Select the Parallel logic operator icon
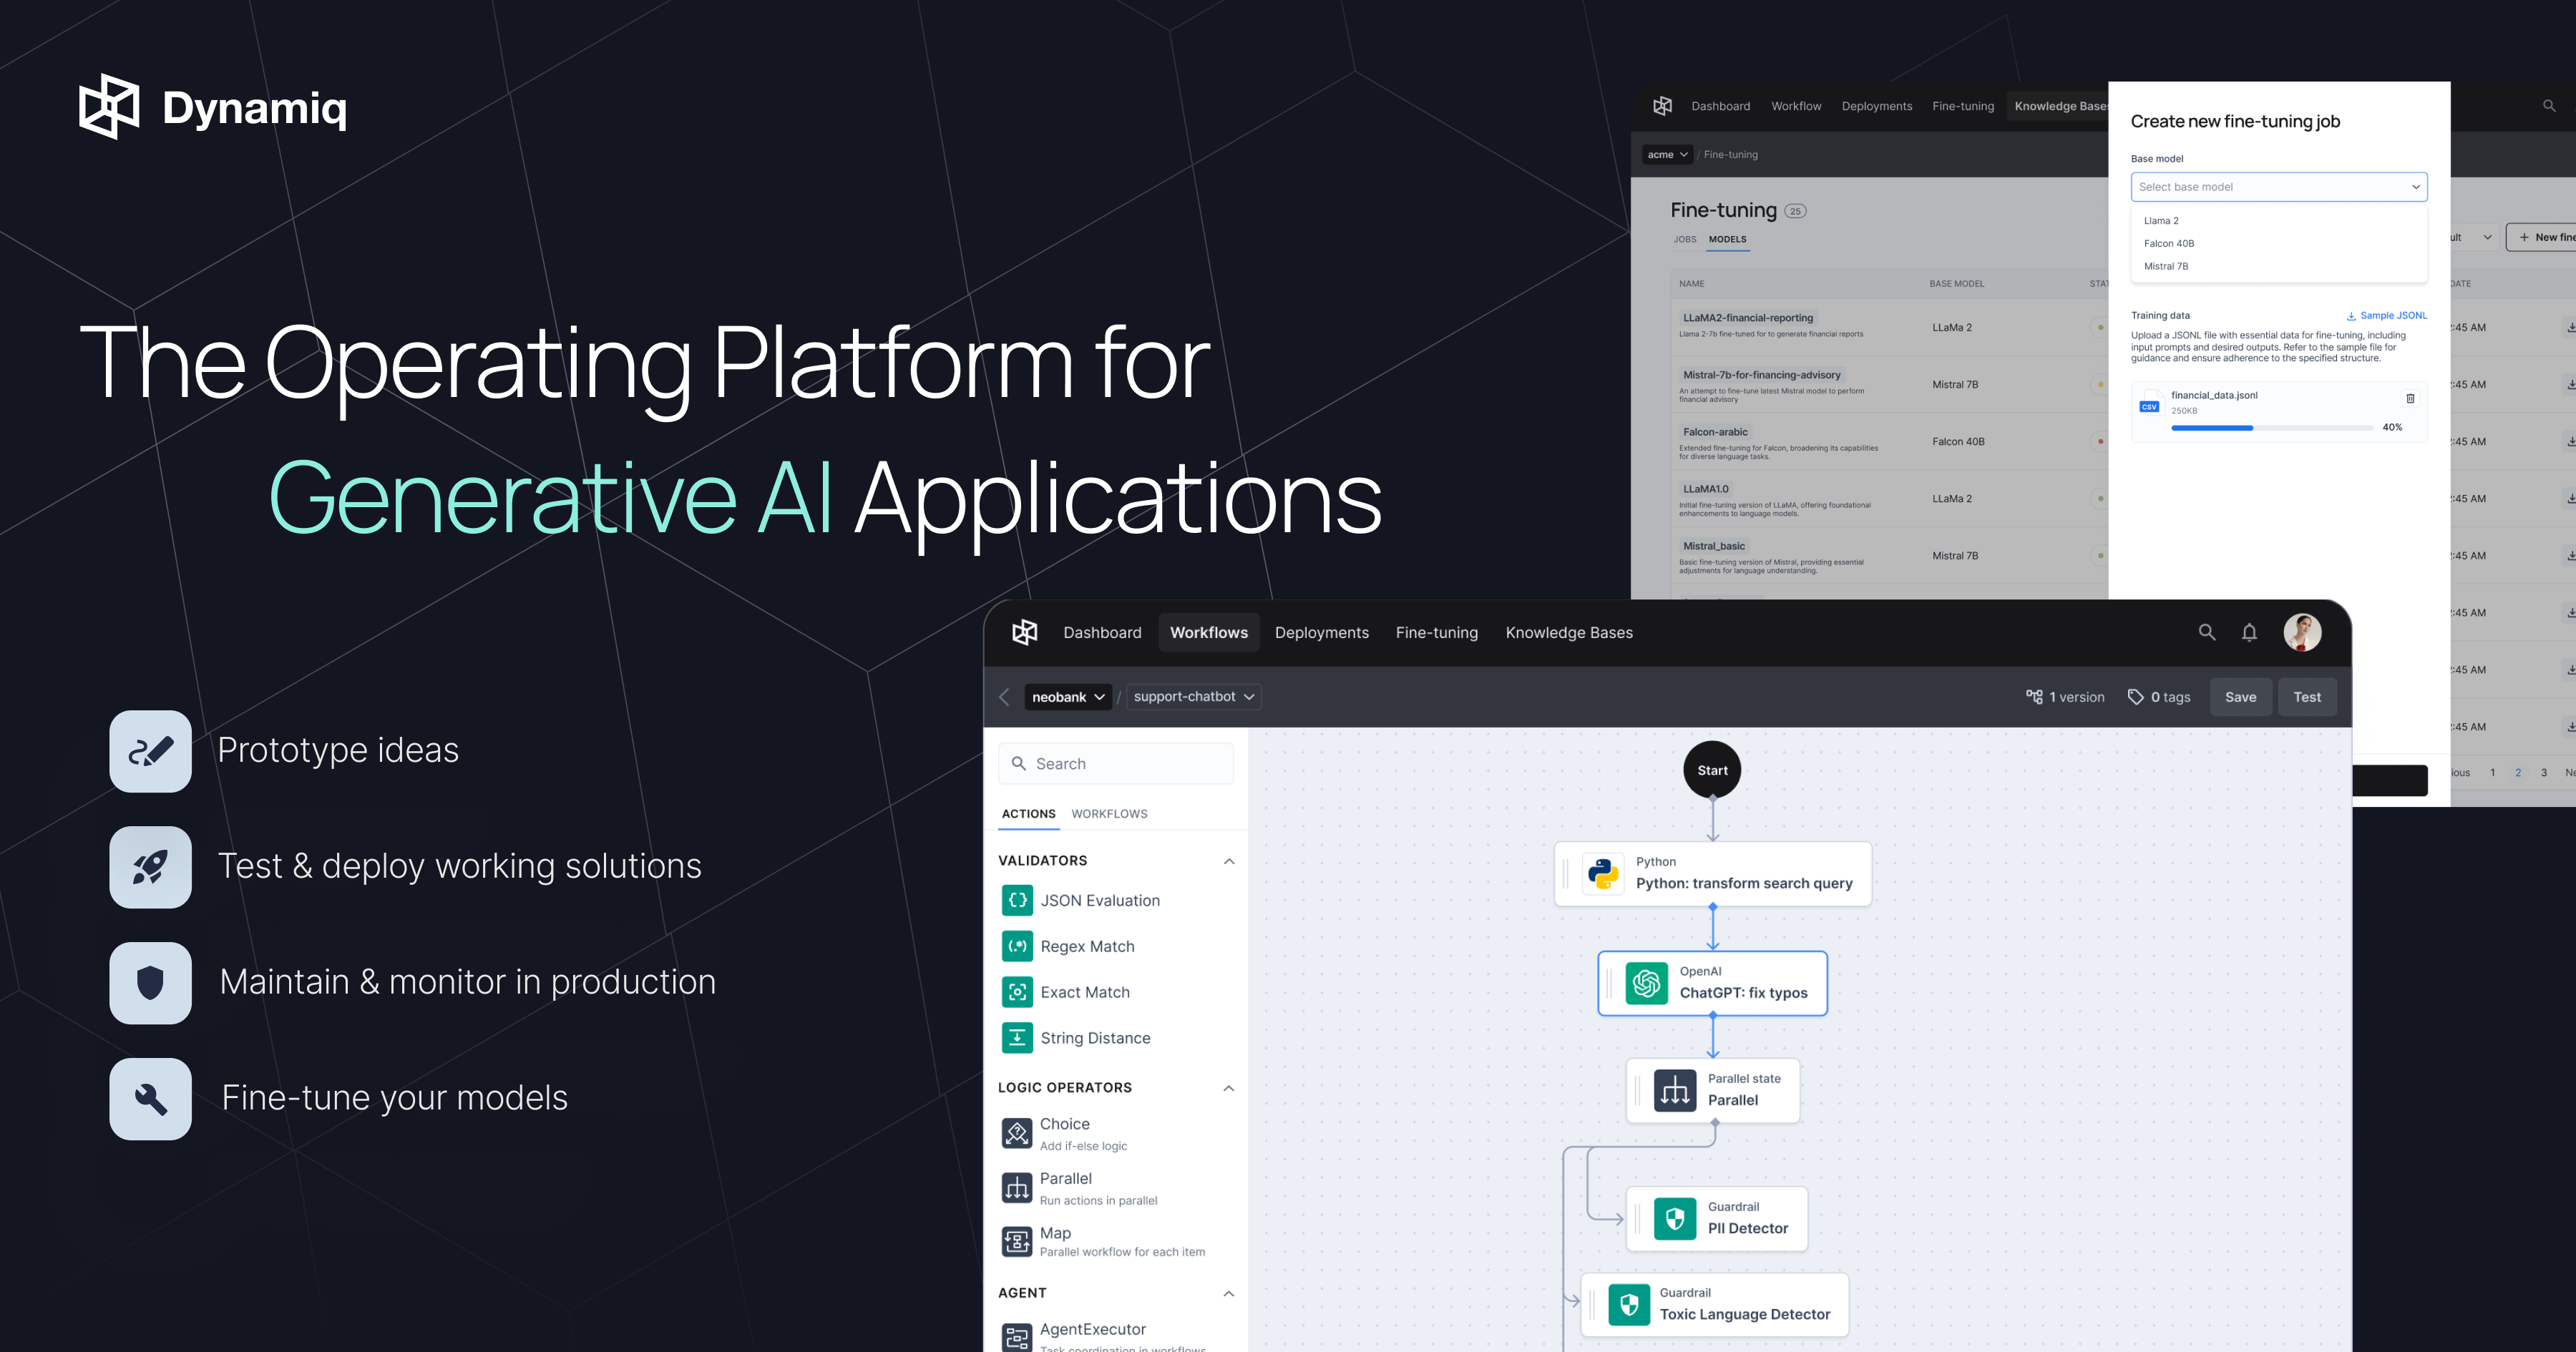Screen dimensions: 2576x1352 [x=1017, y=1187]
